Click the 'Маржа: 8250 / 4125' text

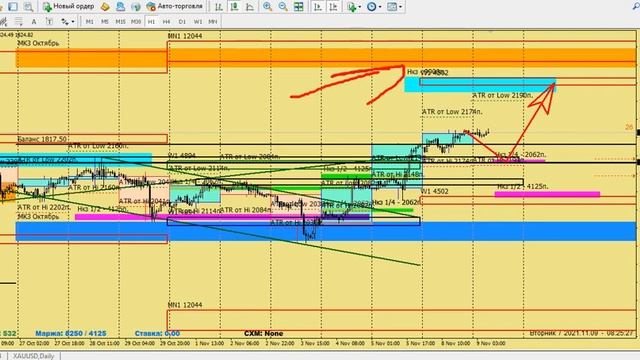click(x=71, y=333)
